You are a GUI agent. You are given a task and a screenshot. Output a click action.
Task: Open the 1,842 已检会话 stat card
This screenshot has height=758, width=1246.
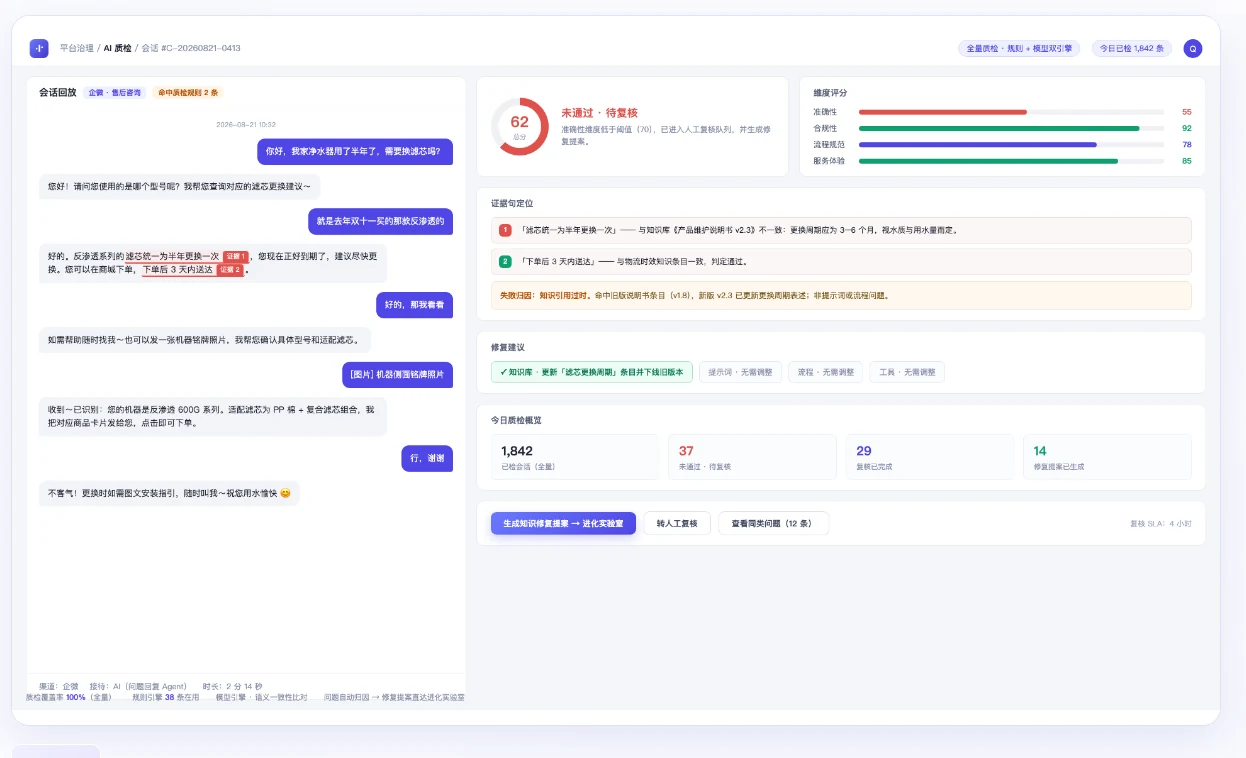click(x=575, y=457)
